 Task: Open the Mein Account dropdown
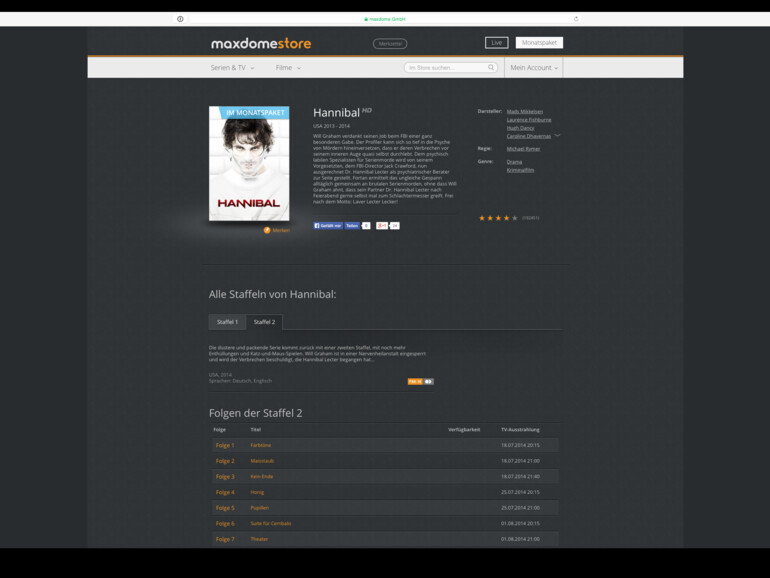pyautogui.click(x=534, y=68)
